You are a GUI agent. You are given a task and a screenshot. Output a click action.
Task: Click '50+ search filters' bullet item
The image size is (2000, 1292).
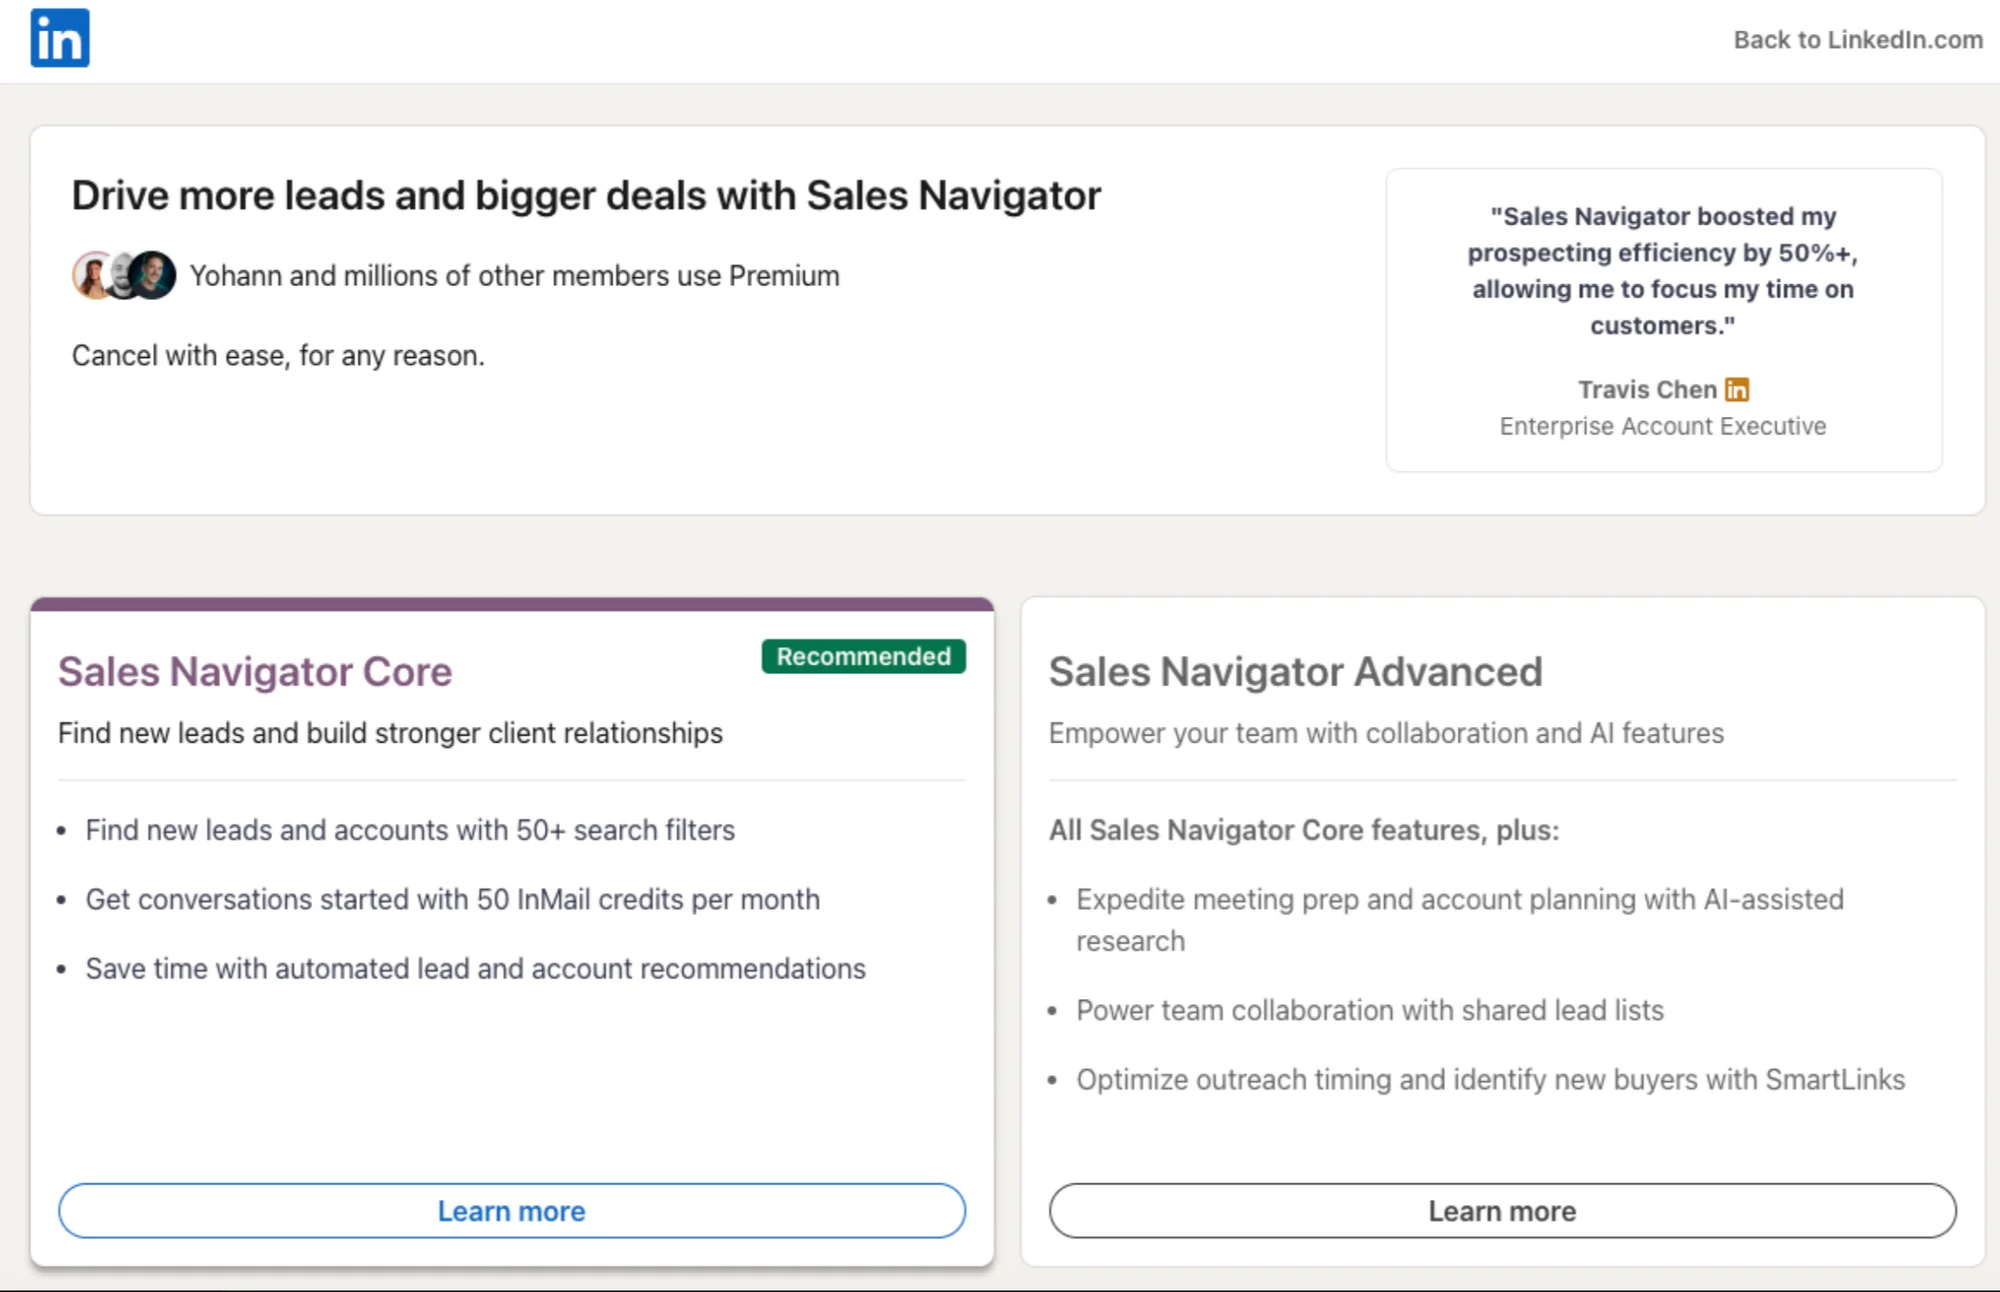click(x=410, y=830)
